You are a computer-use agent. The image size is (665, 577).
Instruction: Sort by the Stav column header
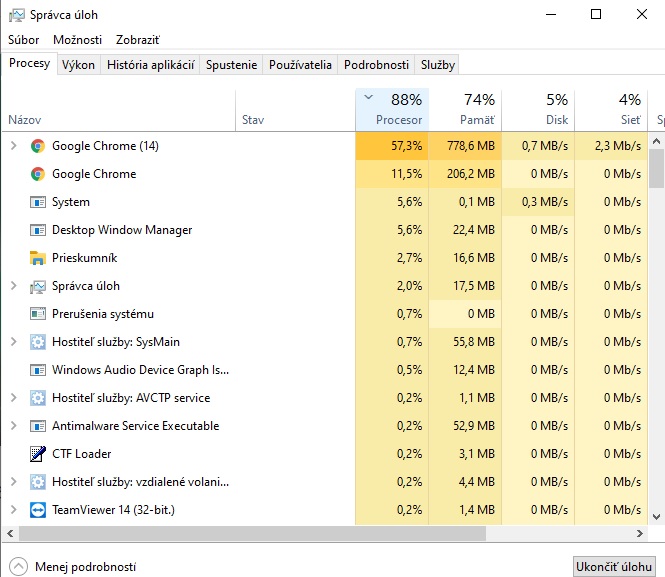point(295,110)
